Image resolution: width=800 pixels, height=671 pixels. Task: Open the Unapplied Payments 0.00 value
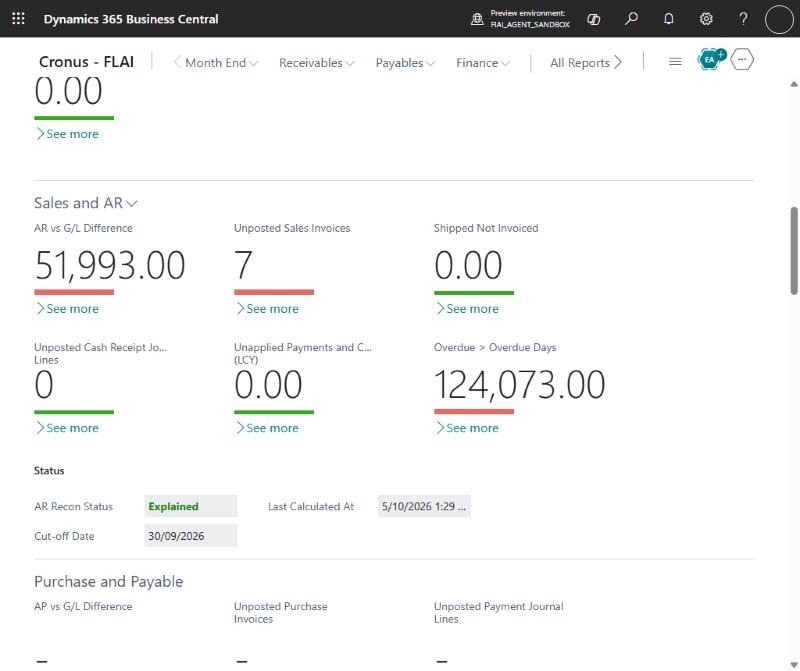268,385
